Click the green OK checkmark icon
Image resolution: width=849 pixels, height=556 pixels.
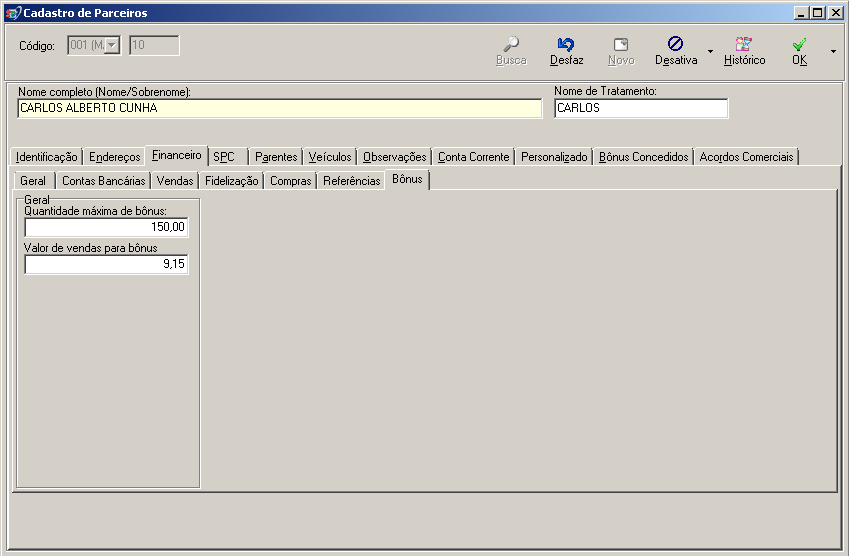coord(799,44)
